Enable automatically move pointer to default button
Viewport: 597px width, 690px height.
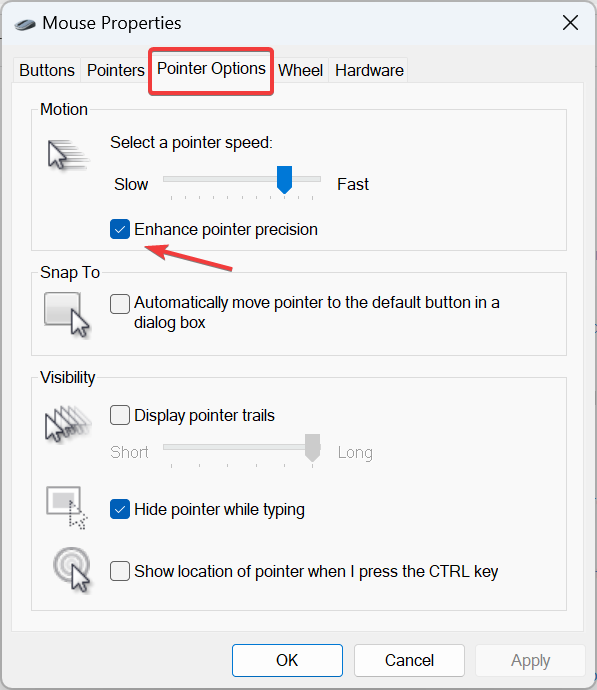pos(120,304)
